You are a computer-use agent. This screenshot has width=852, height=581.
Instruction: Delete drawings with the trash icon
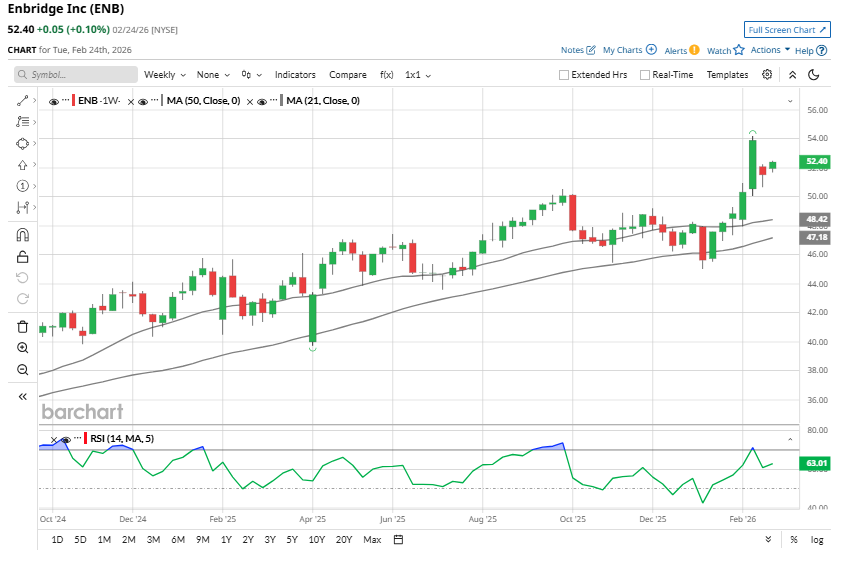(22, 326)
